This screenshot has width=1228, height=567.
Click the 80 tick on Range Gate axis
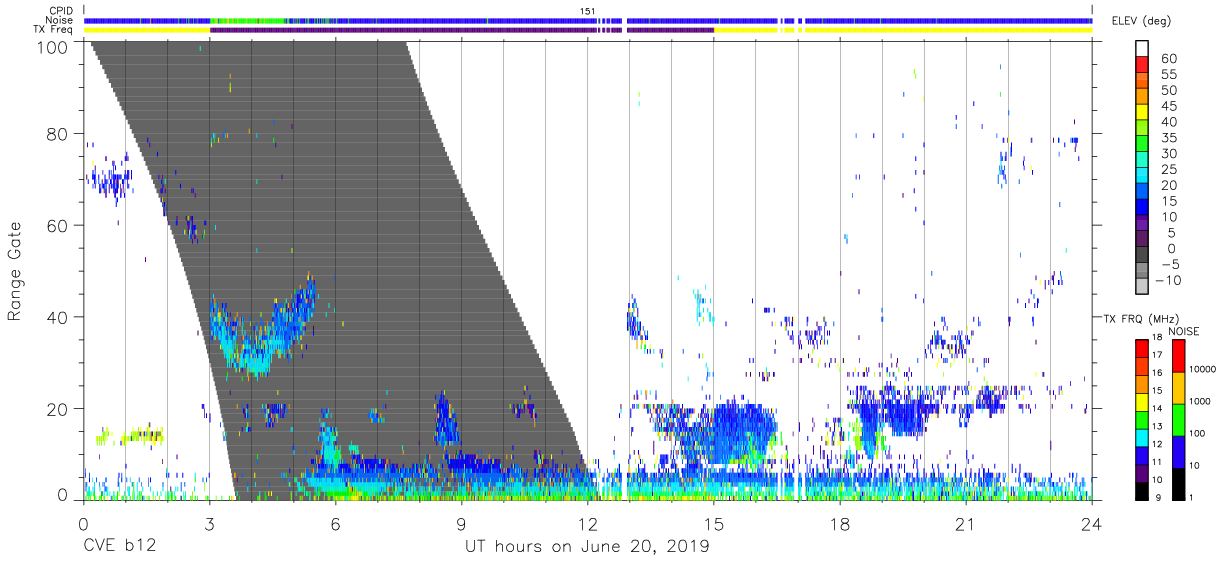pos(57,133)
